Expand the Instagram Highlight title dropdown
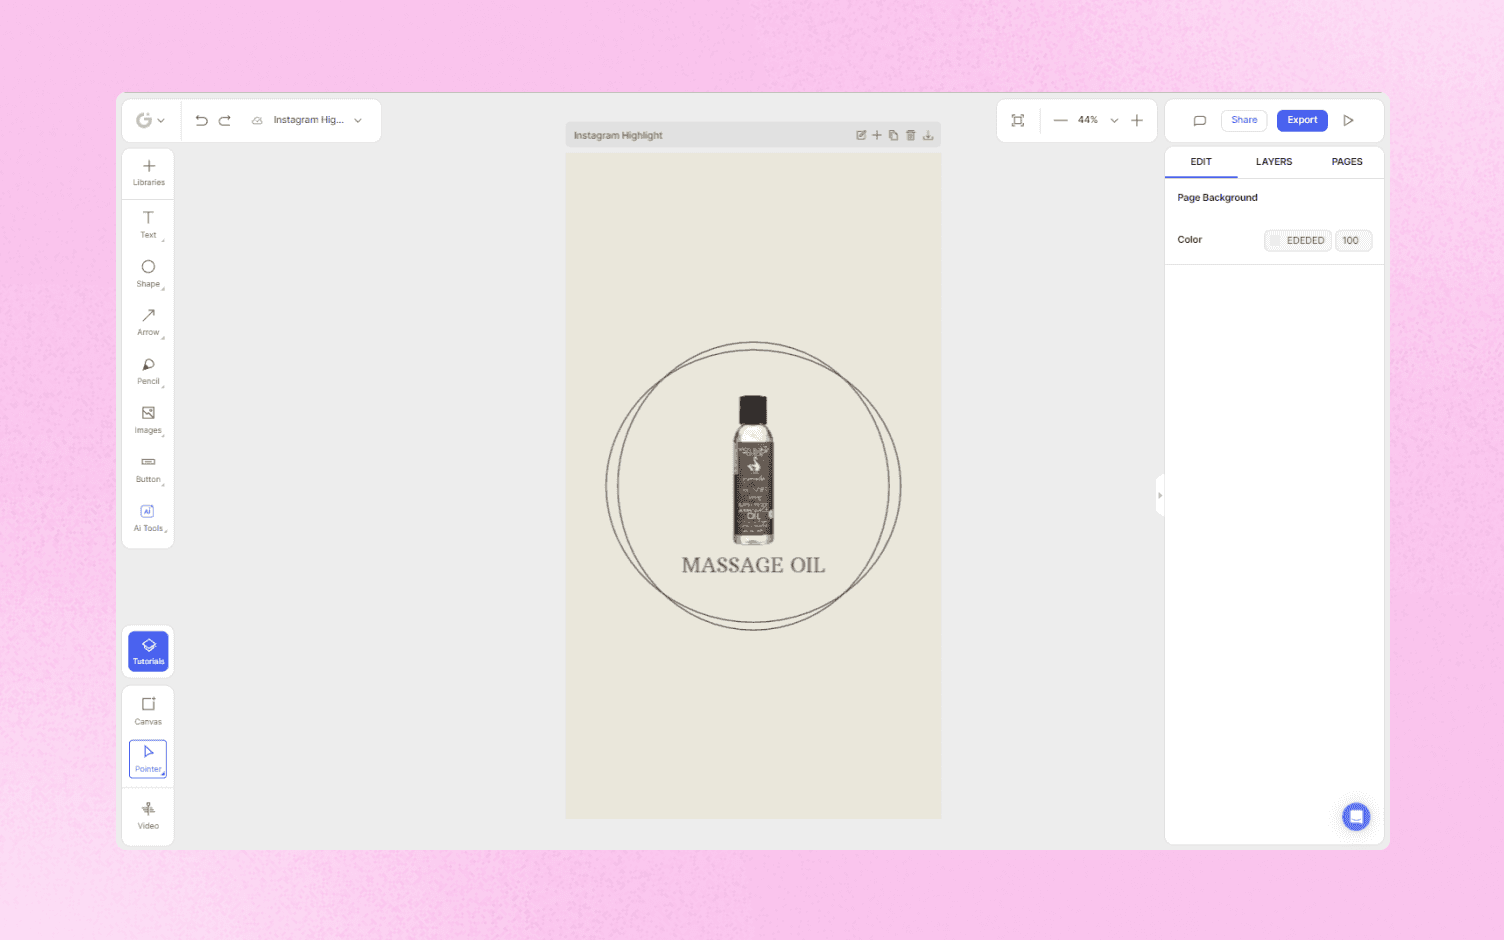 [357, 120]
